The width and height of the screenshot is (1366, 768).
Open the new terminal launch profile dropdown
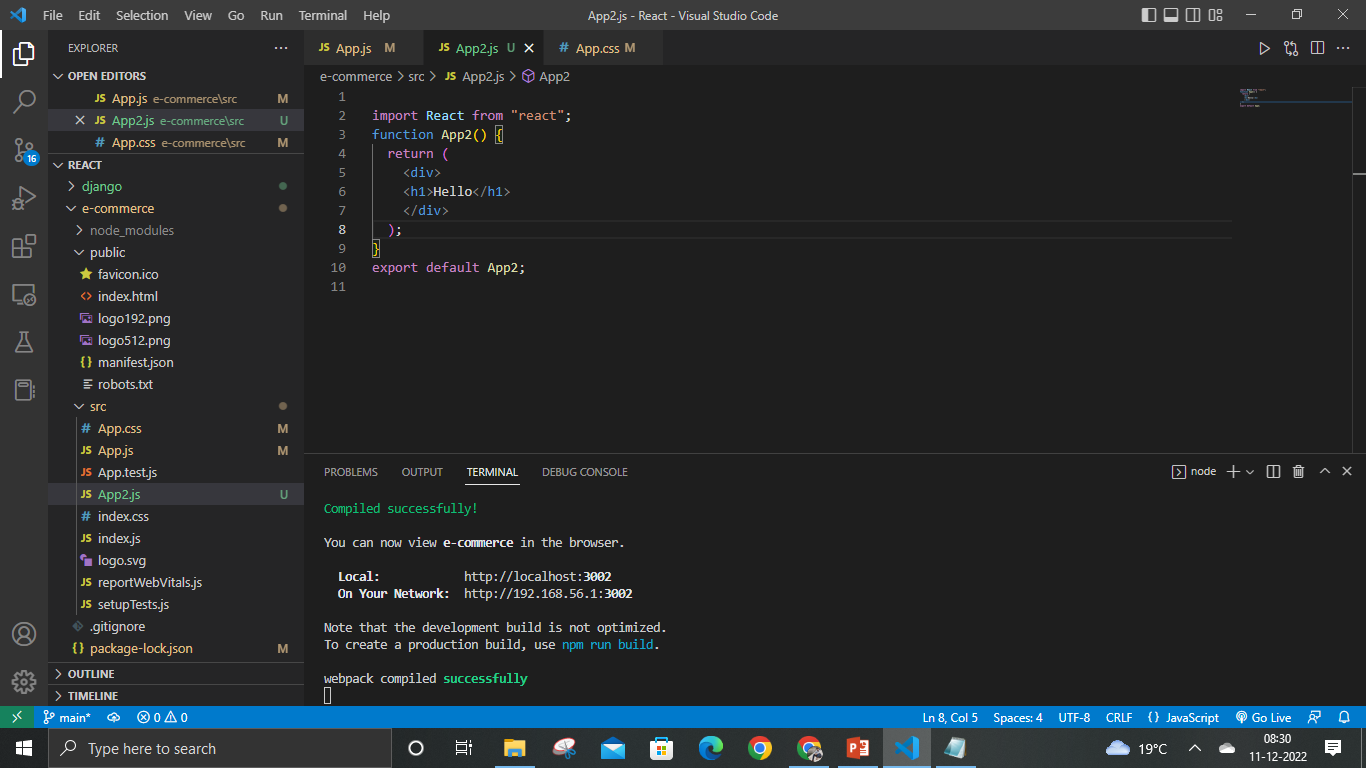[1250, 472]
